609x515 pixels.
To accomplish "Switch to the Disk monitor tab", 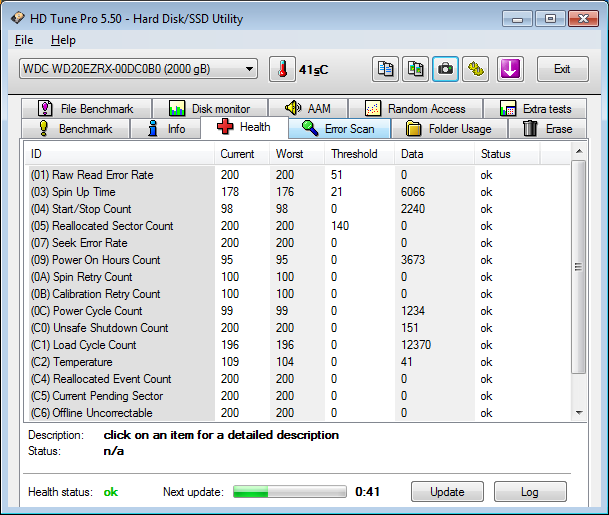I will tap(210, 108).
